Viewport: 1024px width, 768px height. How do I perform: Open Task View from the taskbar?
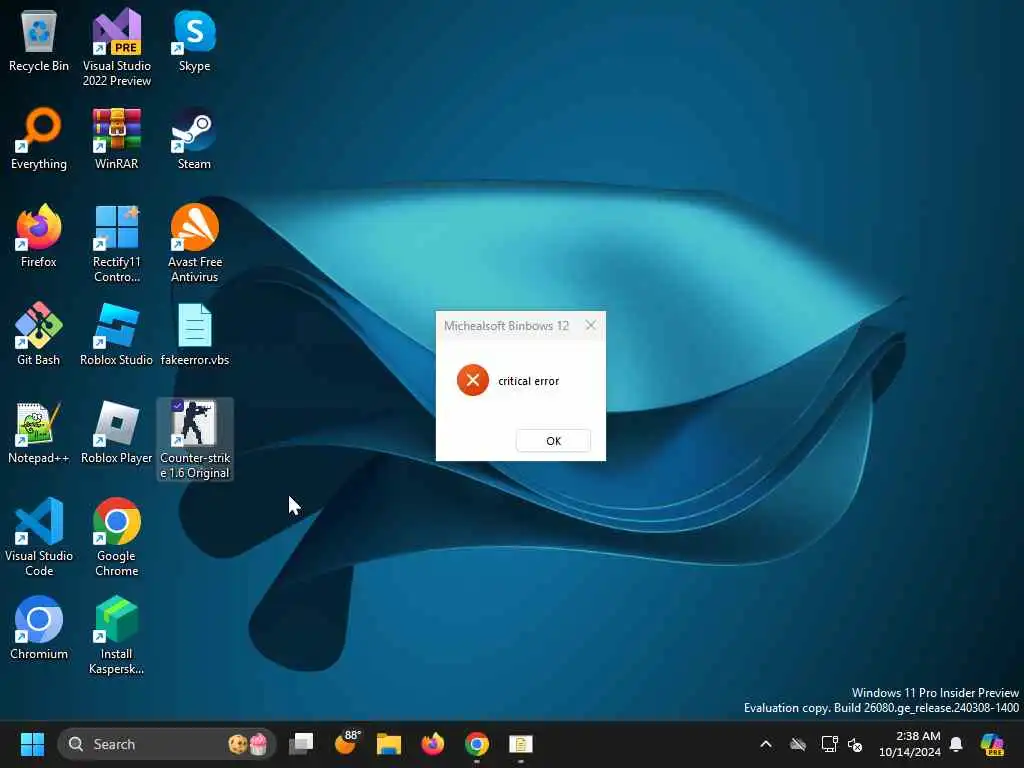[301, 744]
